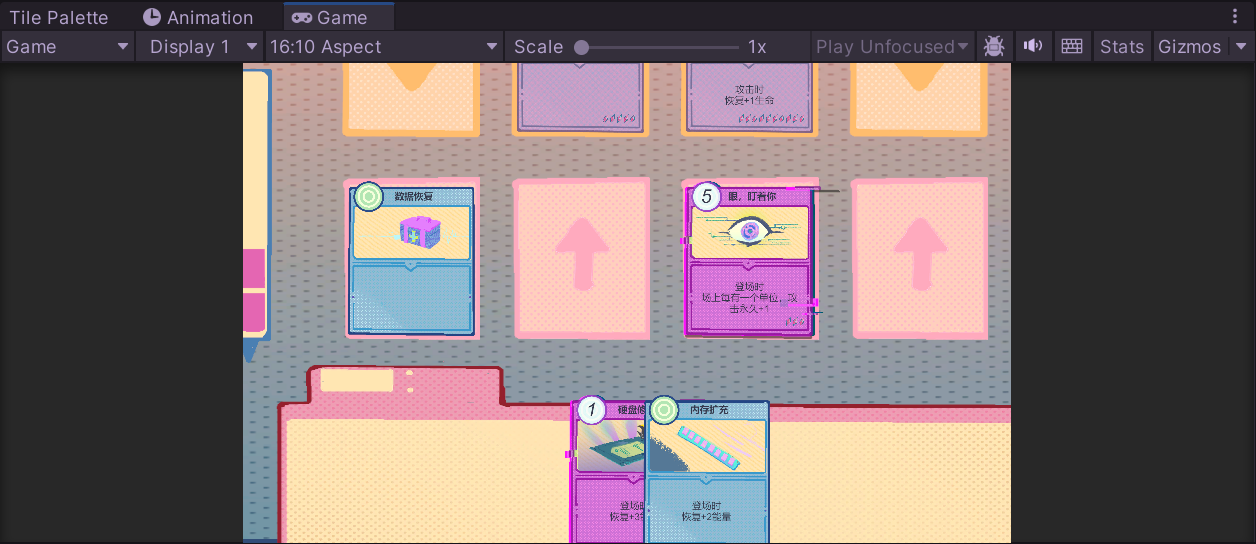Toggle the frame debugger bug icon
Screen dimensions: 1256x544
click(x=993, y=47)
